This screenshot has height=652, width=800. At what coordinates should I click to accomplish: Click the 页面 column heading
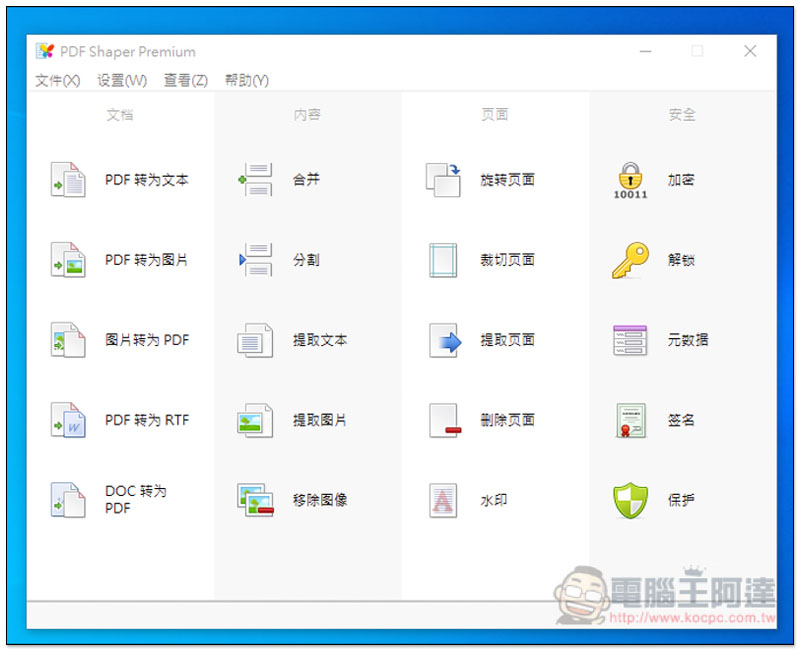pyautogui.click(x=495, y=115)
